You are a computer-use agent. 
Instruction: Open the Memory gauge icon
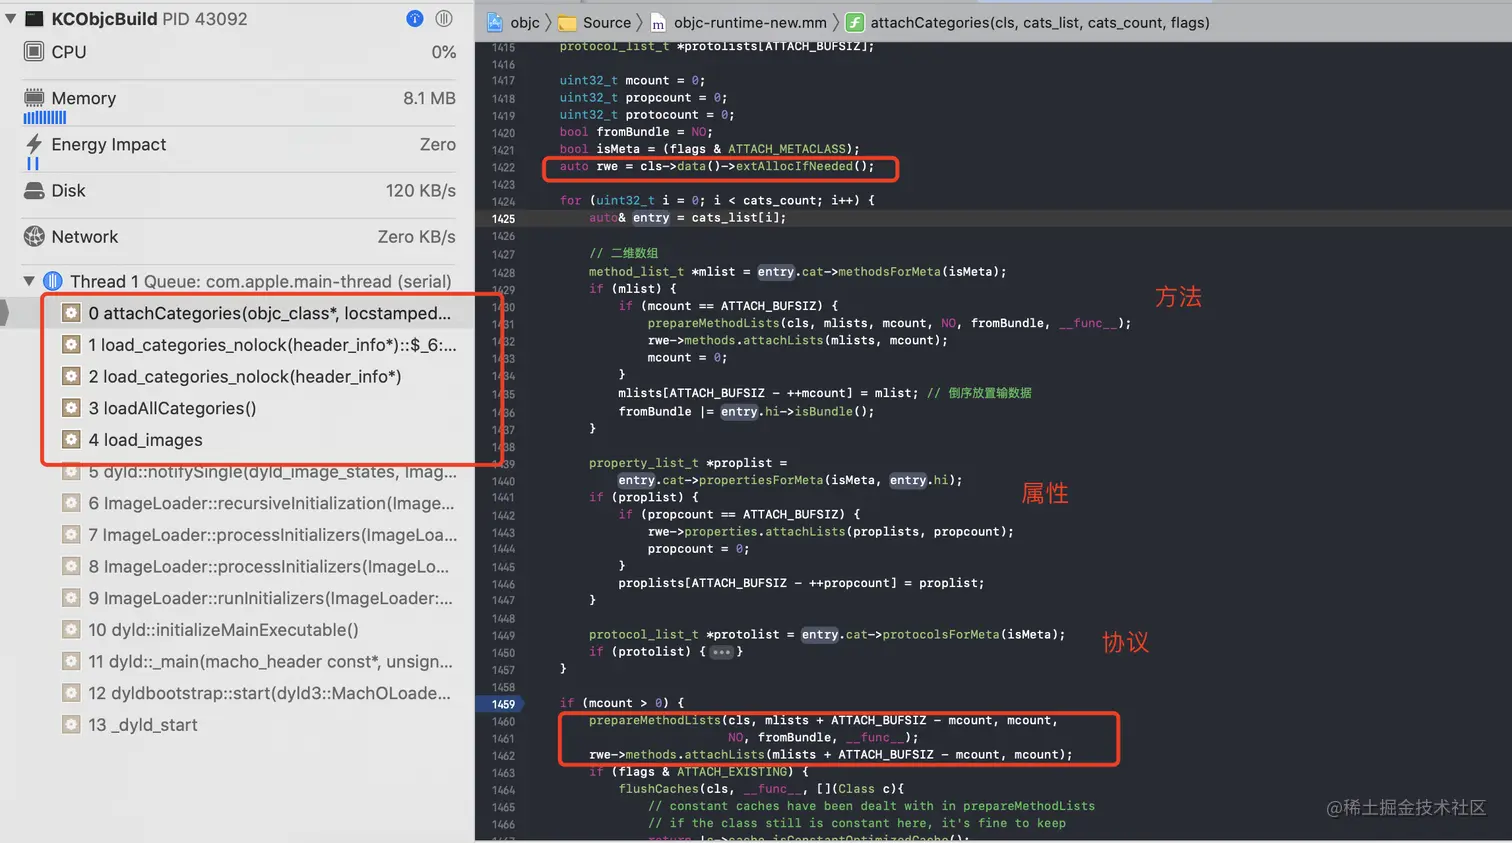coord(34,98)
